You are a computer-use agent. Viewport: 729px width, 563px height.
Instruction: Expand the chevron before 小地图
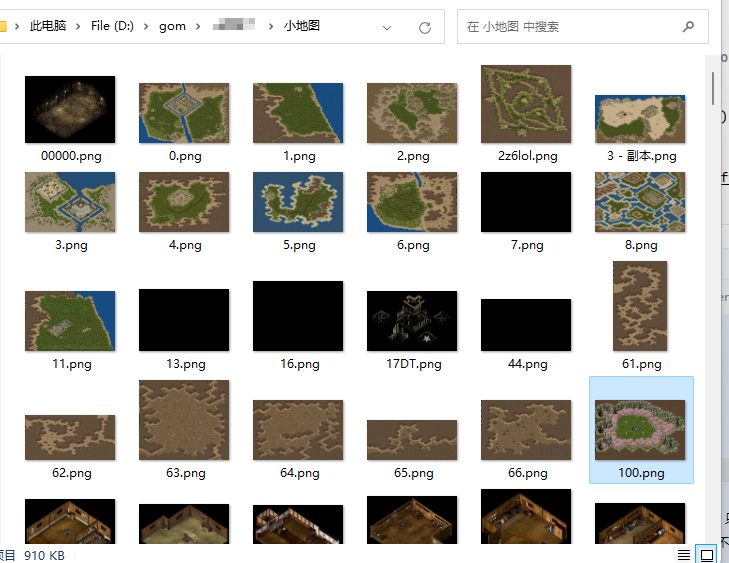pos(271,26)
